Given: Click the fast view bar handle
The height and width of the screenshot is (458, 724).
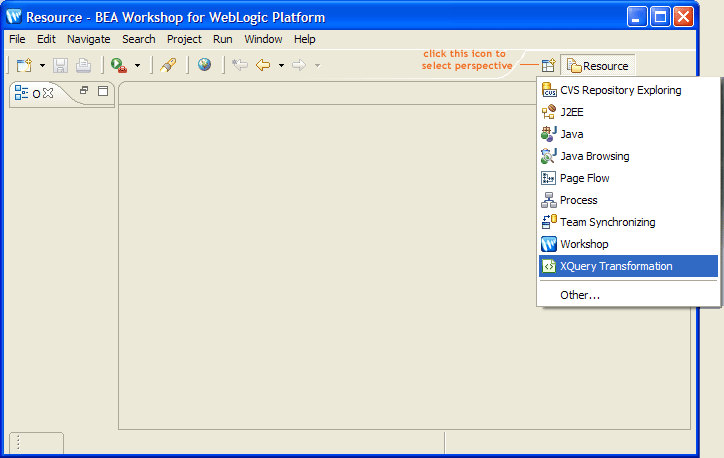Looking at the screenshot, I should [x=18, y=443].
